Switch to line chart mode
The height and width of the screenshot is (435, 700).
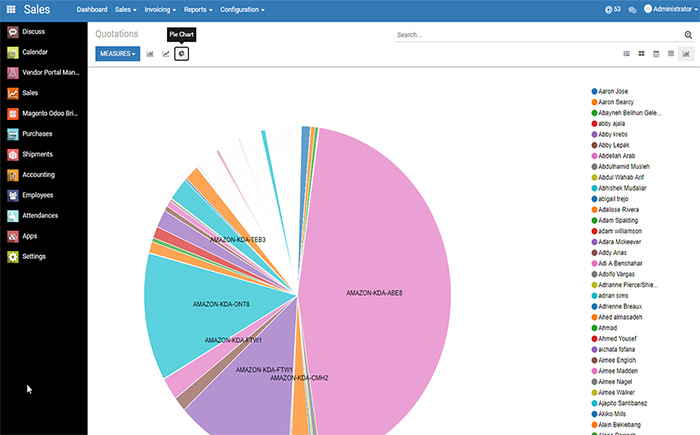[166, 54]
